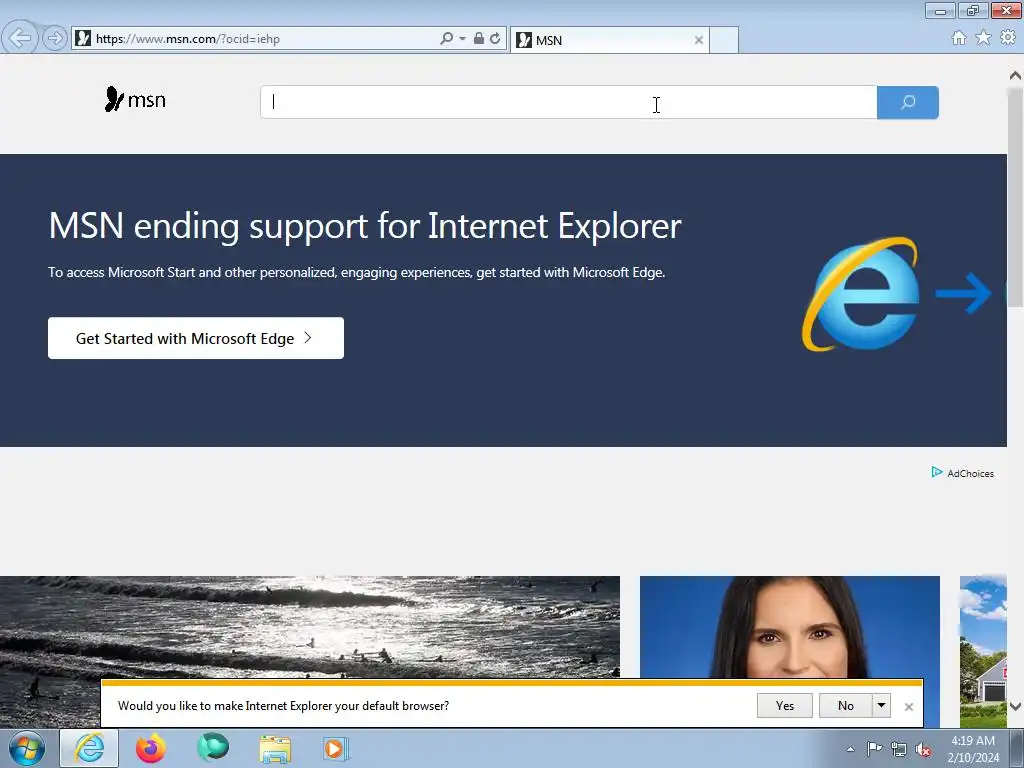Launch Firefox from the taskbar
1024x768 pixels.
coord(151,748)
